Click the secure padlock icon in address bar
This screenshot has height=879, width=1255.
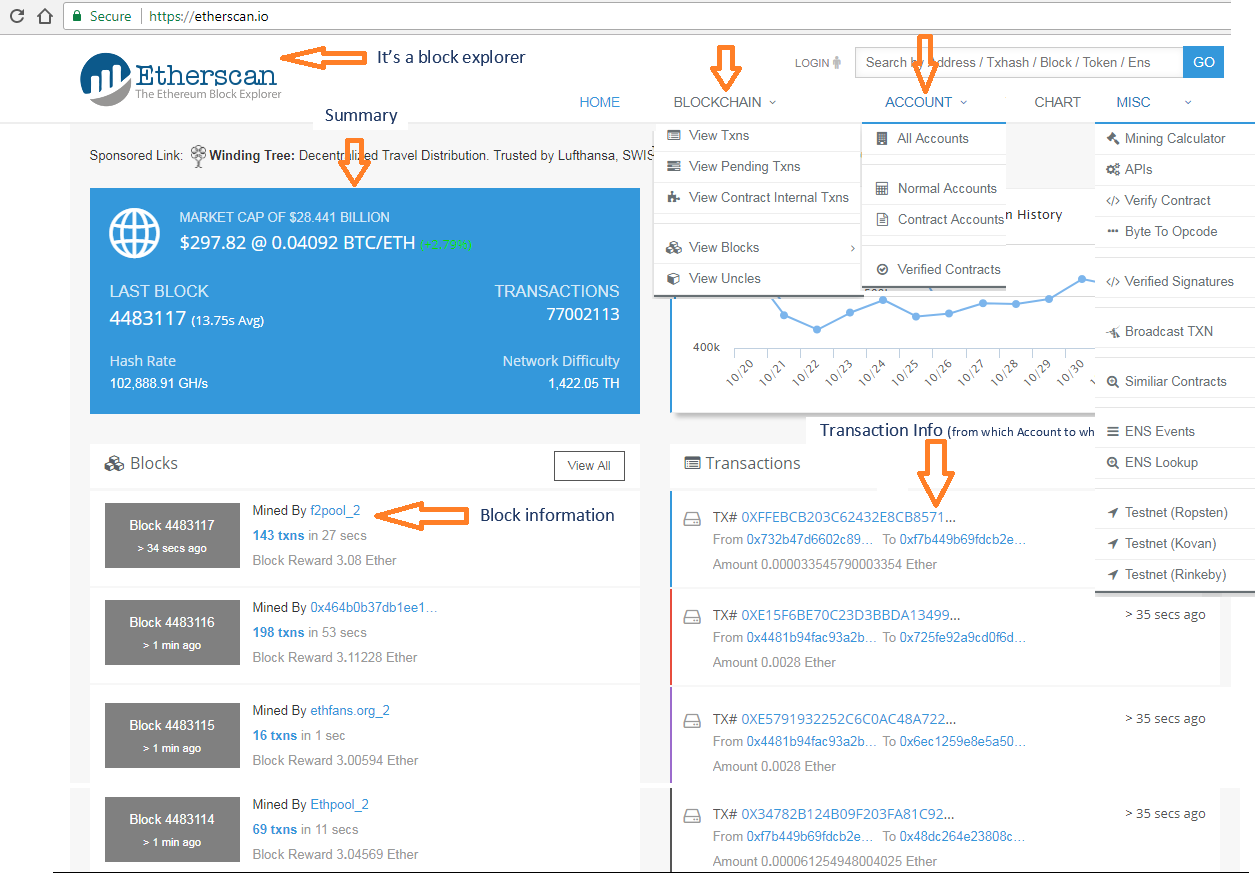[x=77, y=17]
